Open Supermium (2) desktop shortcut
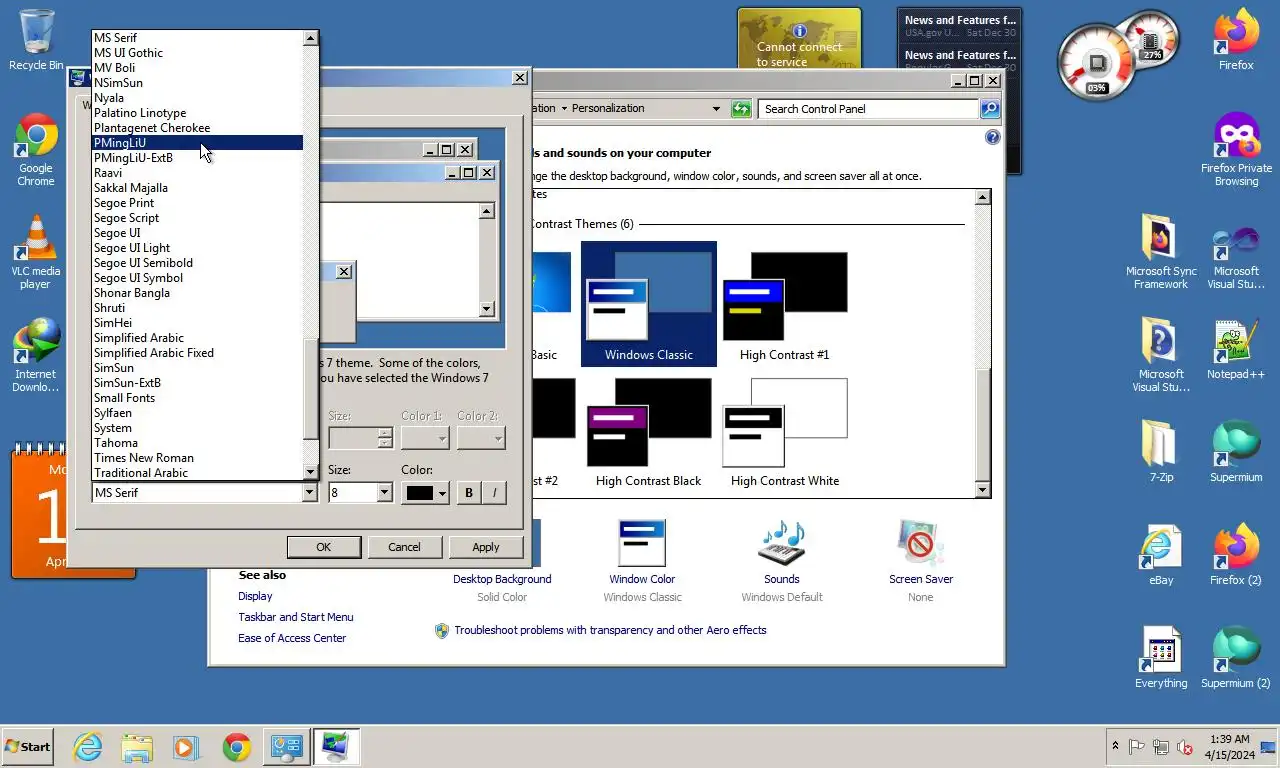1280x768 pixels. 1236,658
